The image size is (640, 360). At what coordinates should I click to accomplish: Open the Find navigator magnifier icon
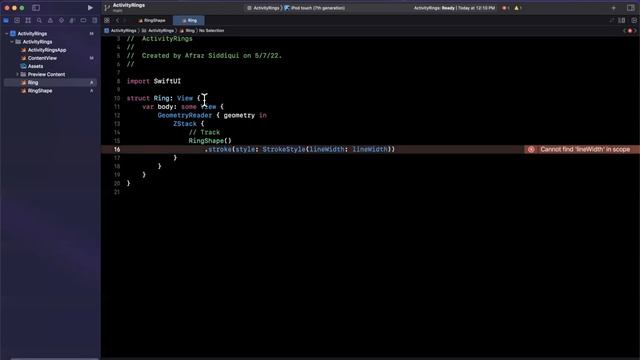tap(39, 20)
